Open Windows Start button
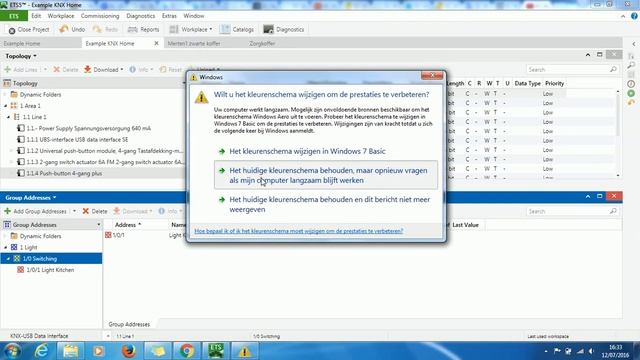This screenshot has width=640, height=360. point(12,351)
